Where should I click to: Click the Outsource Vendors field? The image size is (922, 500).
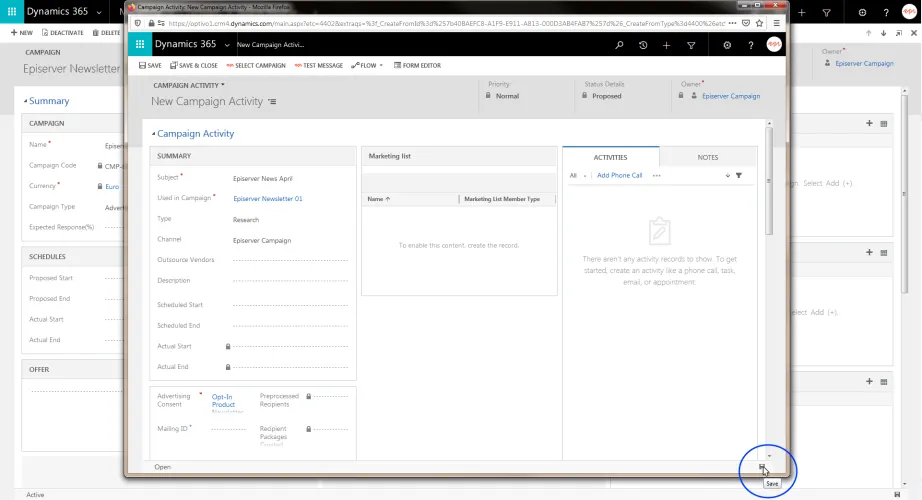tap(290, 260)
